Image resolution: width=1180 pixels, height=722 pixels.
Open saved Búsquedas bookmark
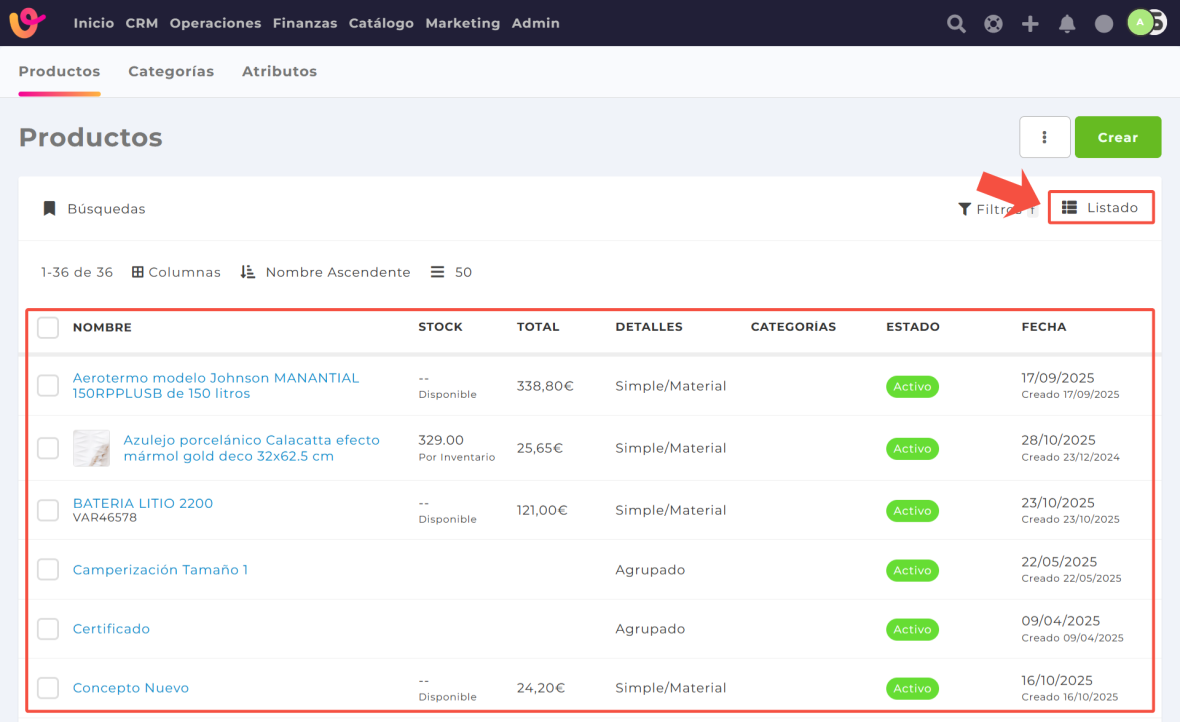[94, 209]
